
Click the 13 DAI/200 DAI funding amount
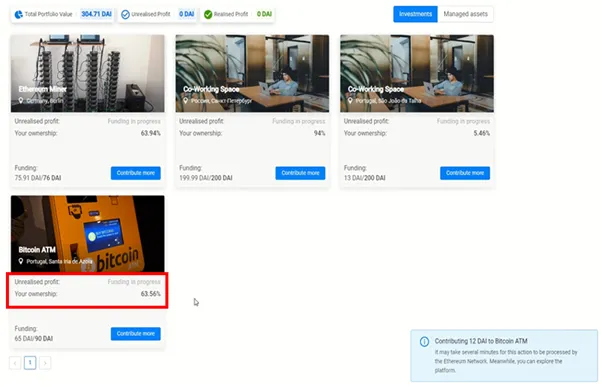(364, 178)
